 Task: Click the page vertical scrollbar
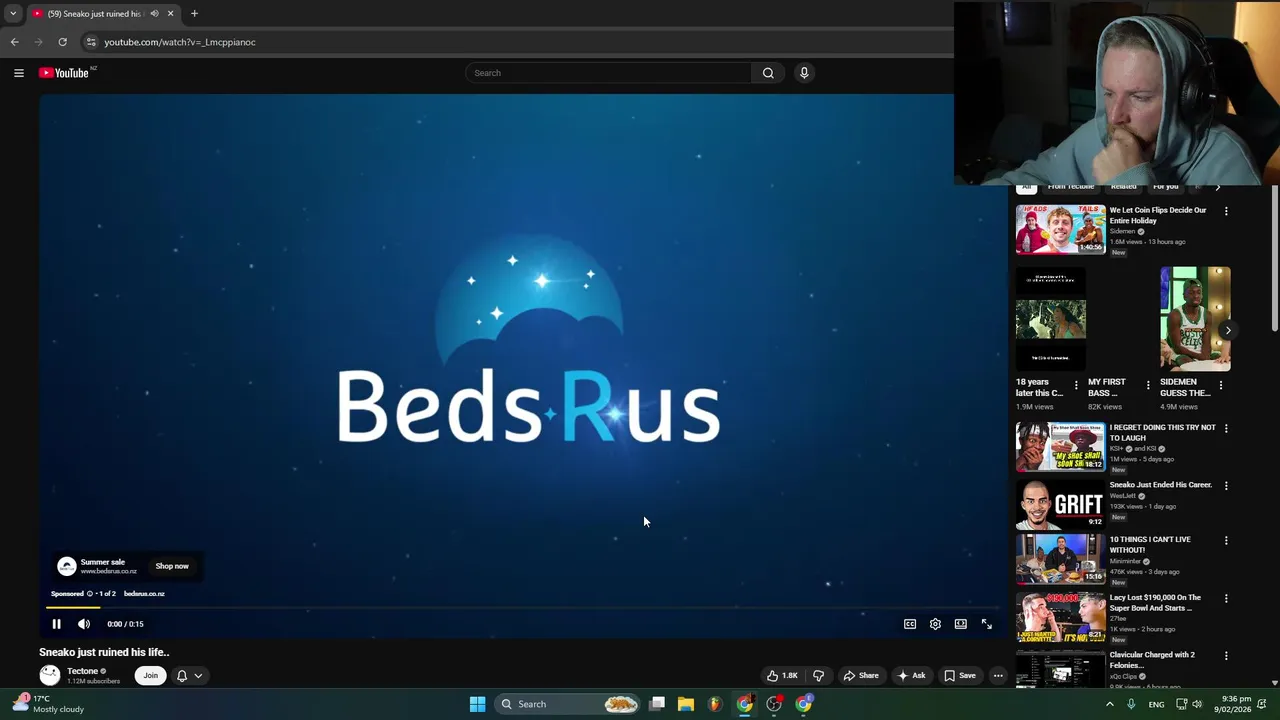[x=1275, y=260]
